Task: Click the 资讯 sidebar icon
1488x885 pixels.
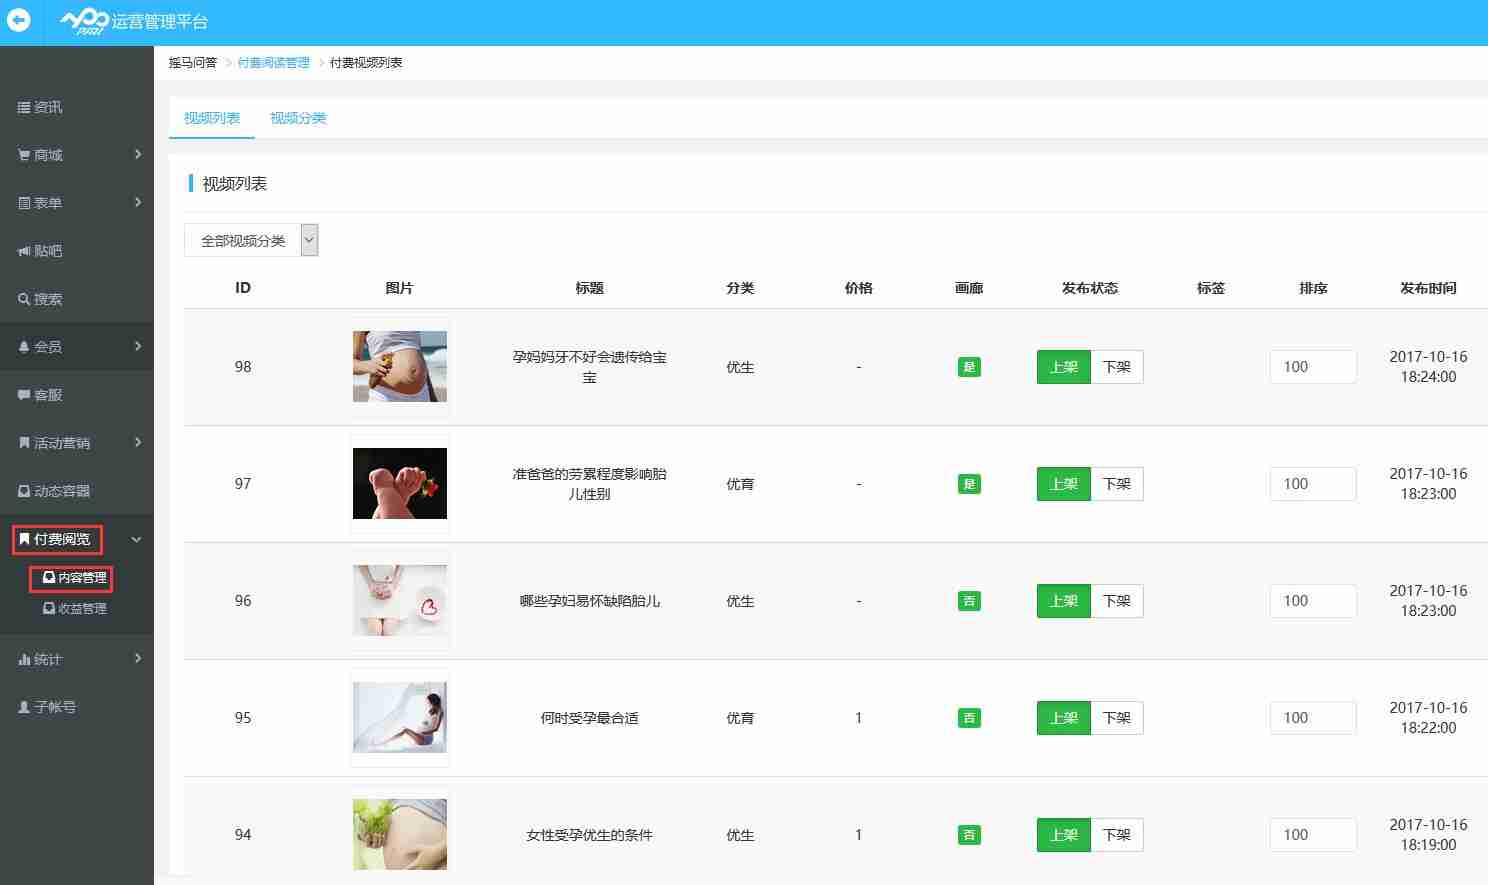Action: point(25,107)
